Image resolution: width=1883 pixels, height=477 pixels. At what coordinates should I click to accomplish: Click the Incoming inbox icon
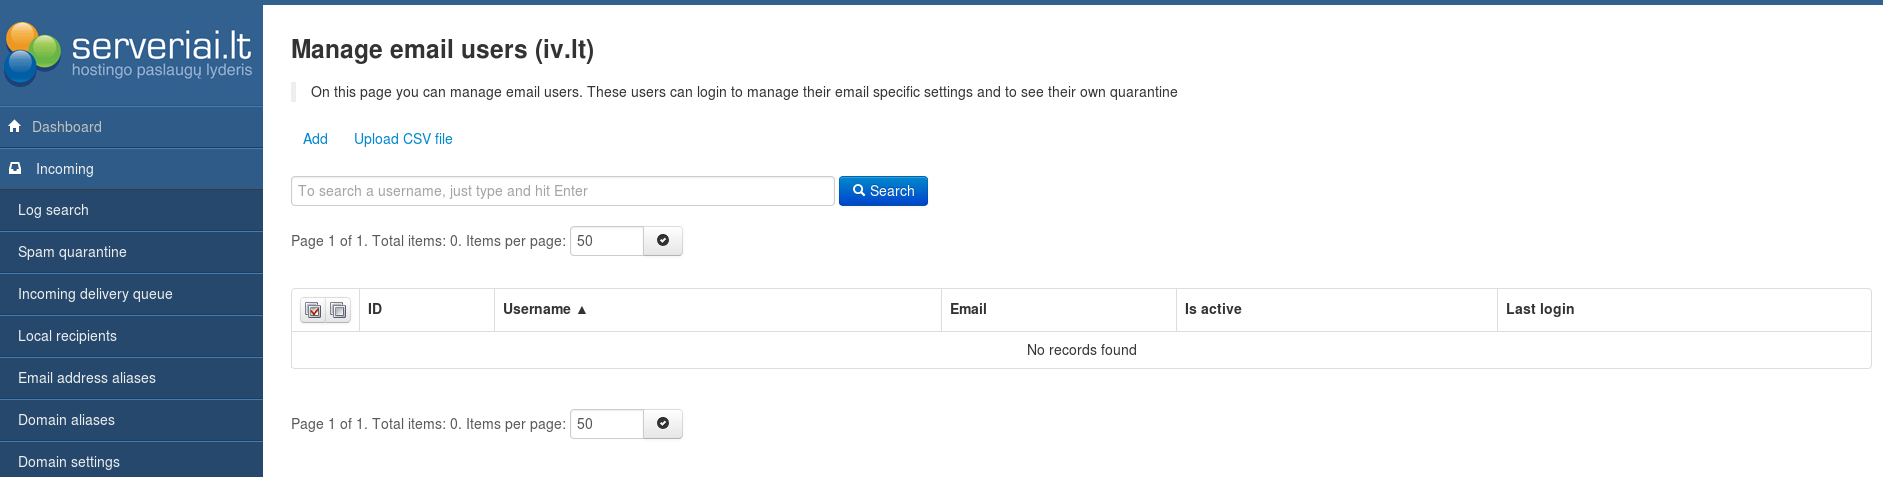pos(15,169)
